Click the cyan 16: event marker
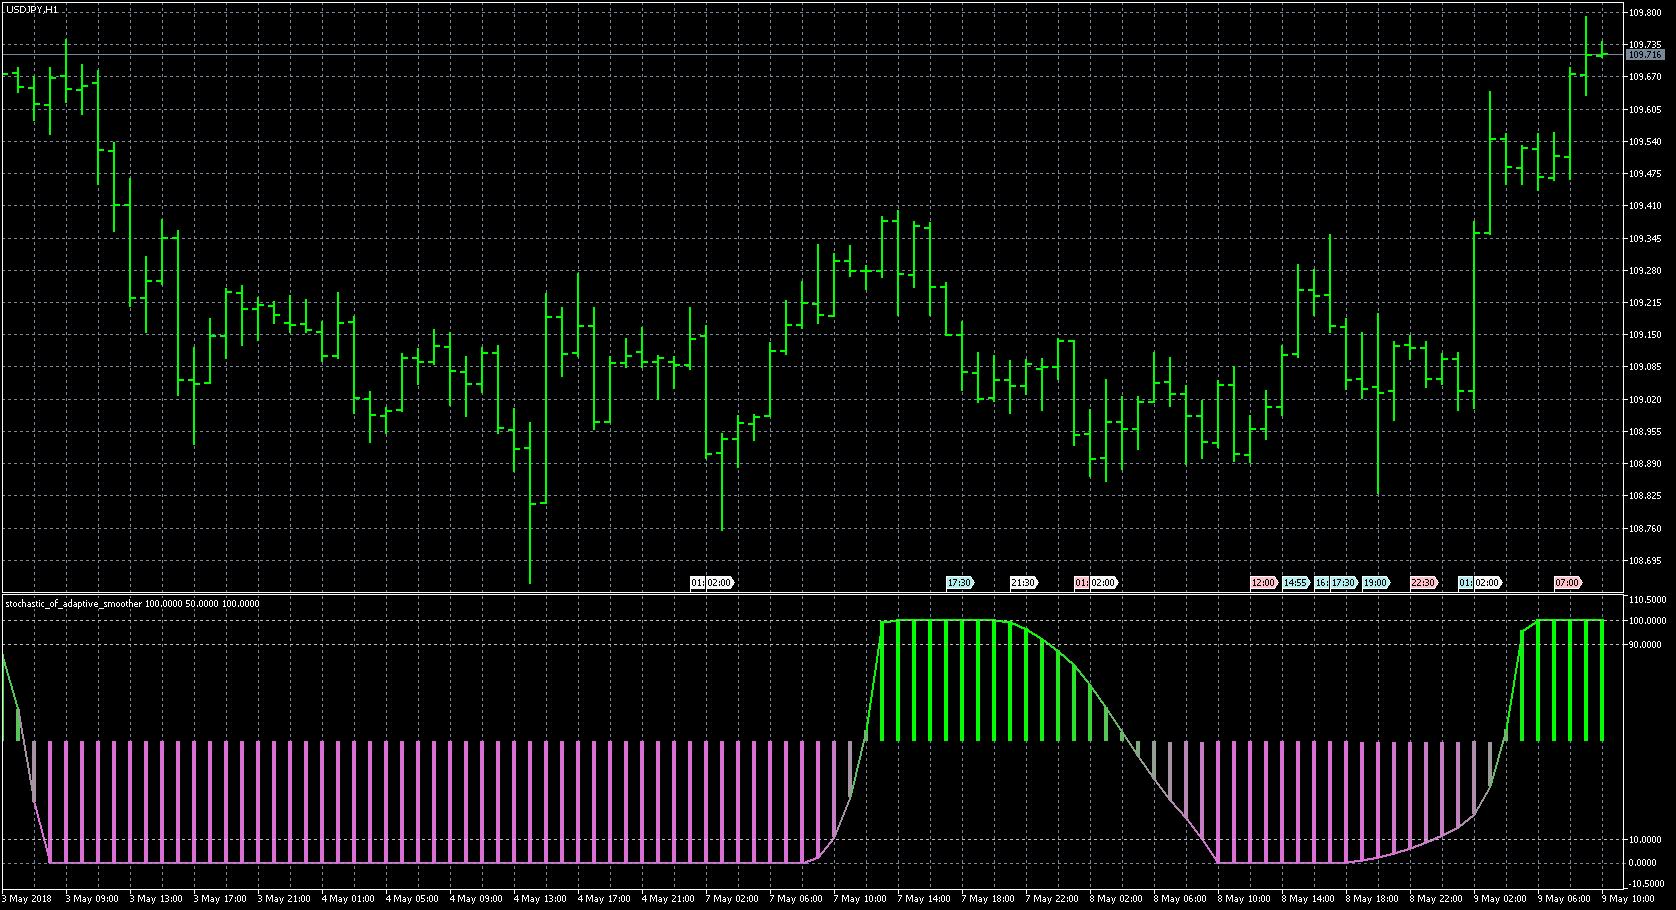 [1321, 582]
